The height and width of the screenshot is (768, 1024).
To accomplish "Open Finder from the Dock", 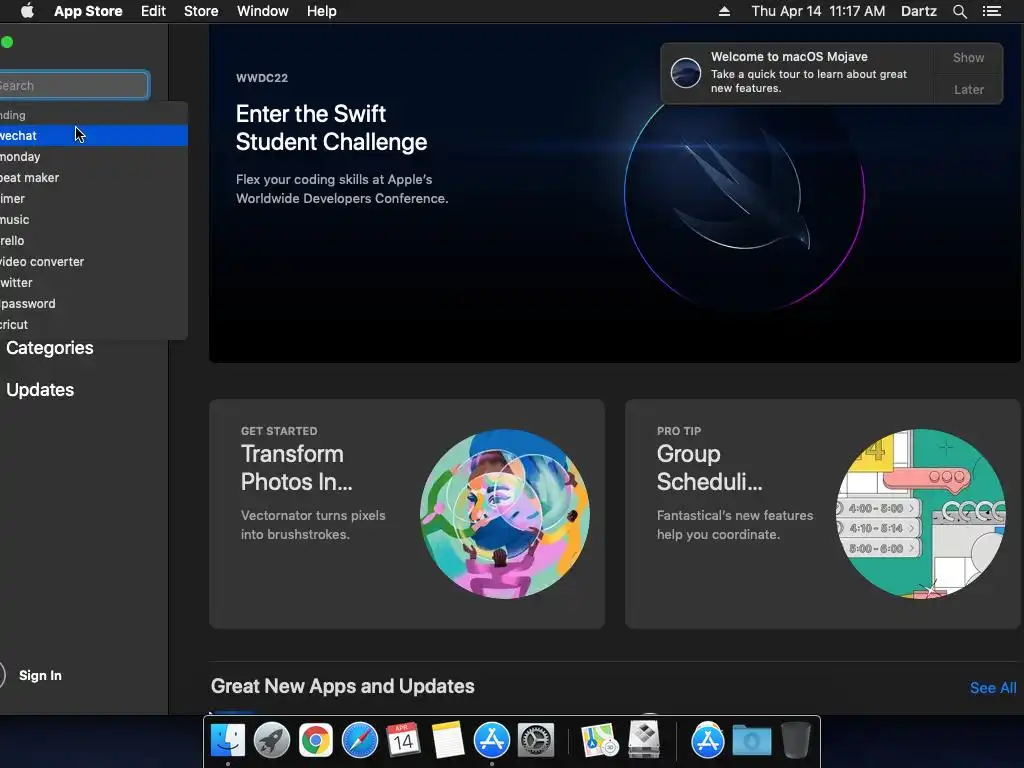I will [228, 741].
